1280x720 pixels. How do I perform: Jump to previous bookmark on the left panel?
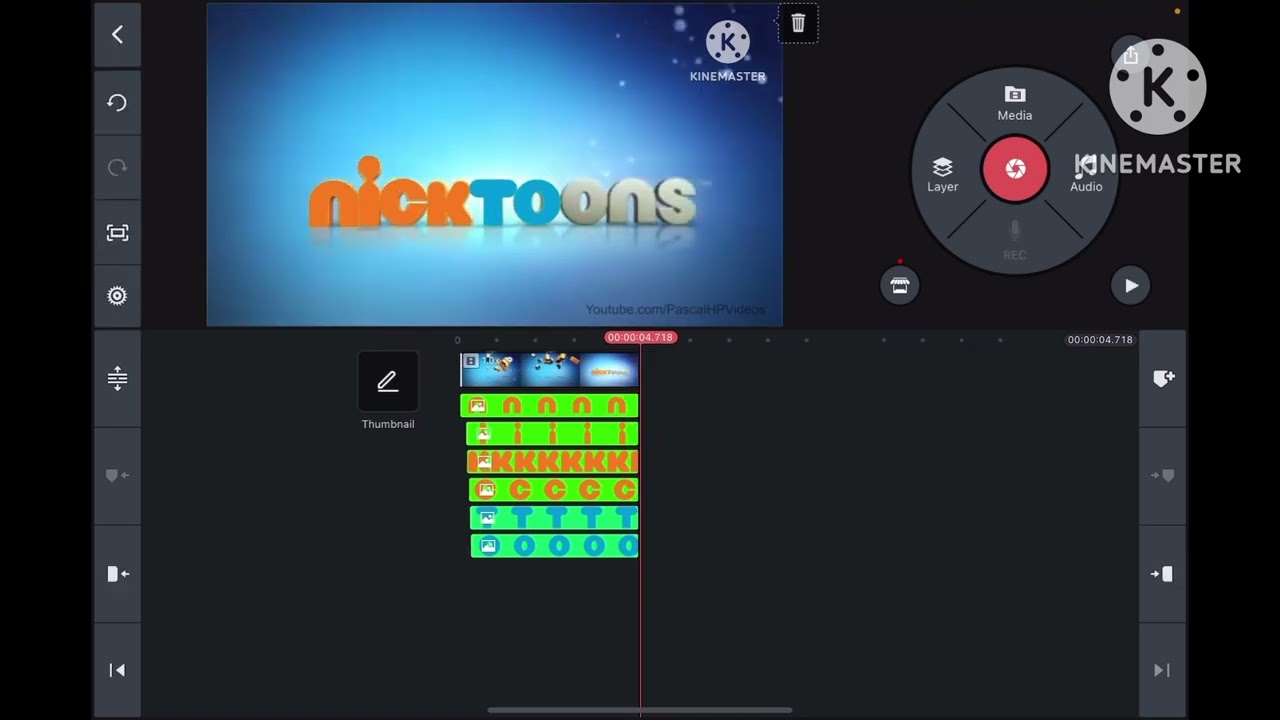click(x=117, y=476)
